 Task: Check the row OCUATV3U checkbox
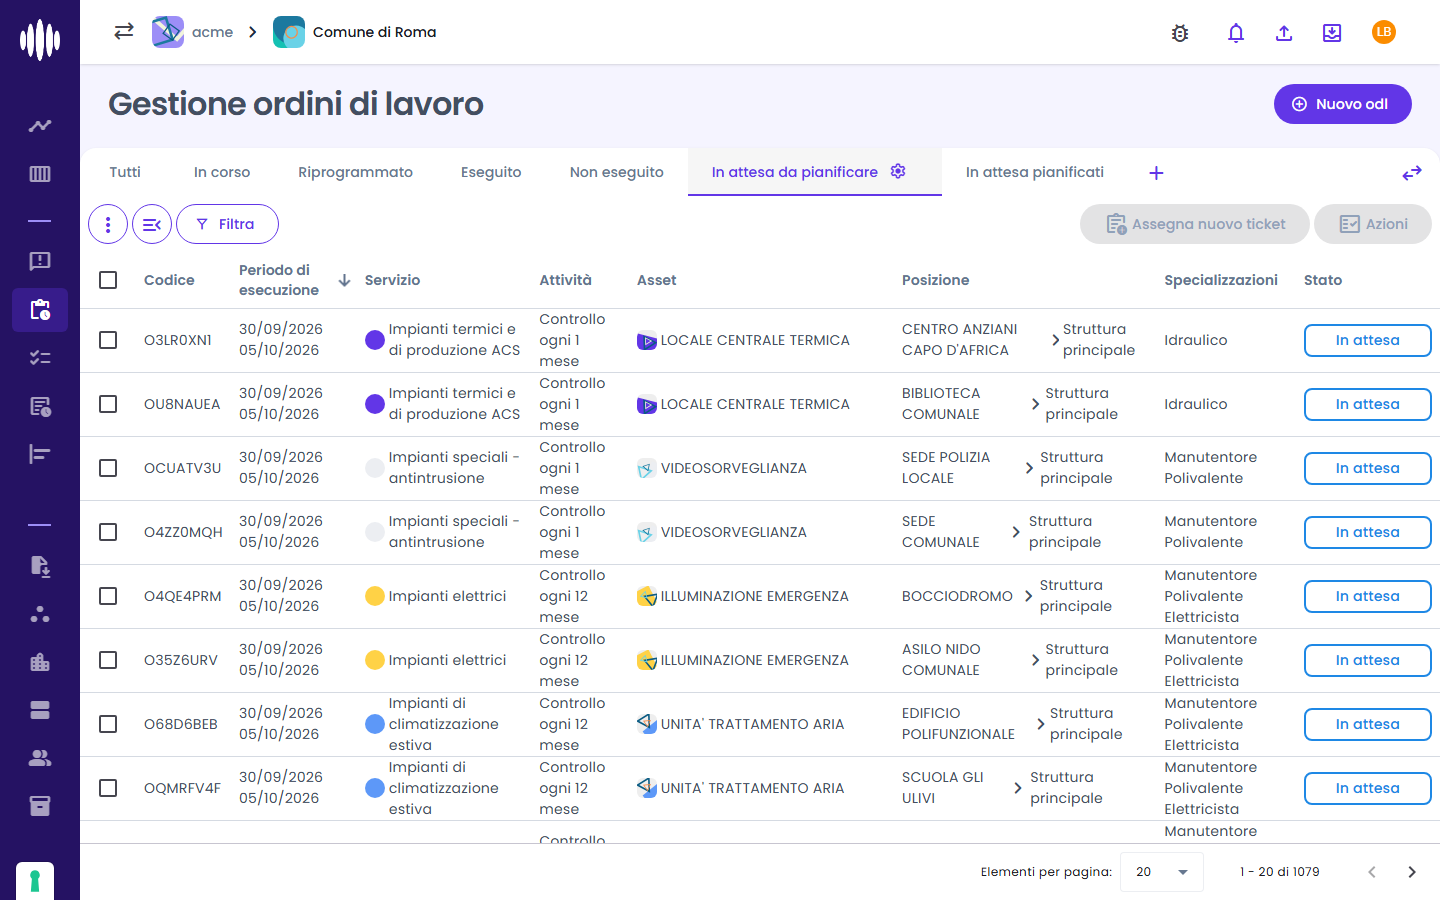pyautogui.click(x=108, y=468)
